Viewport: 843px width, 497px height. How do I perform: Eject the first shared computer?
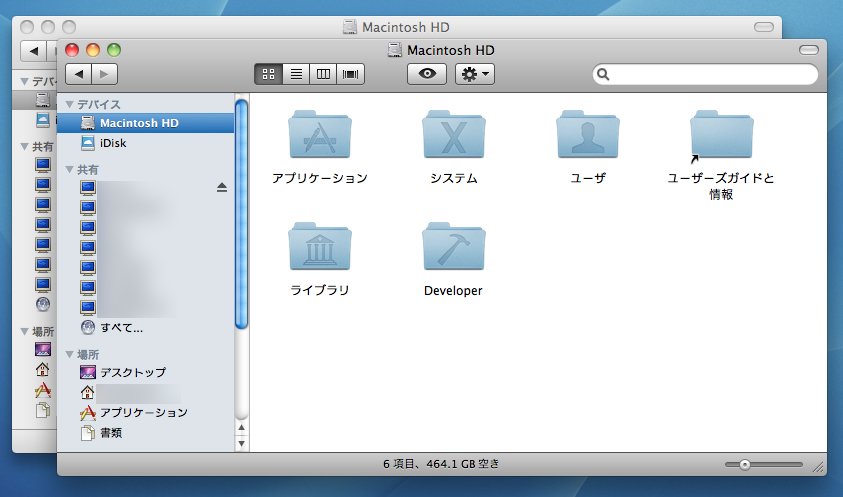click(222, 187)
